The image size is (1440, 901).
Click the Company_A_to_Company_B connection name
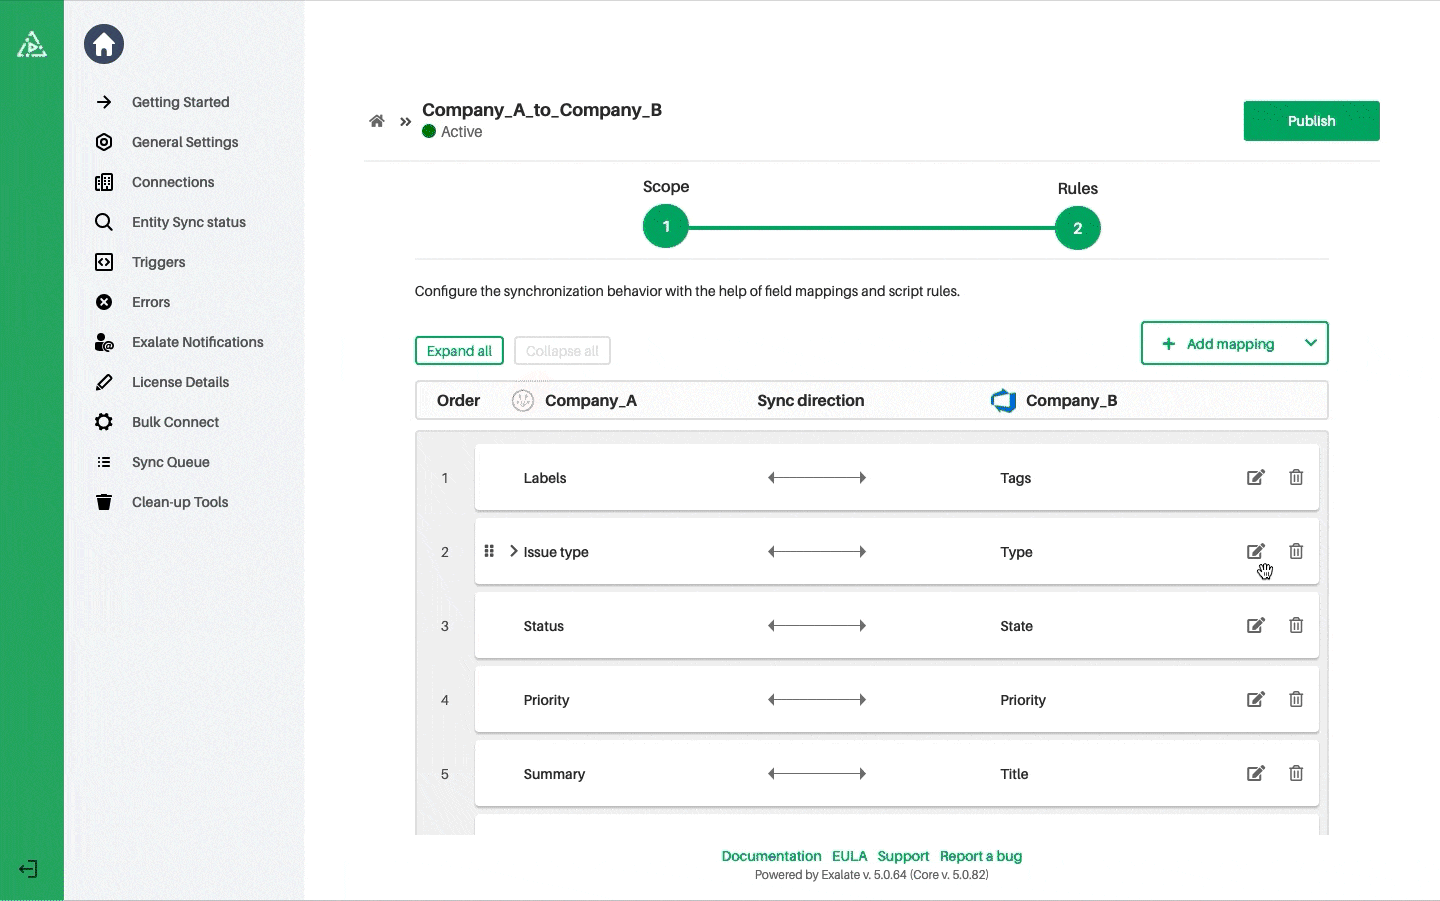pyautogui.click(x=542, y=110)
